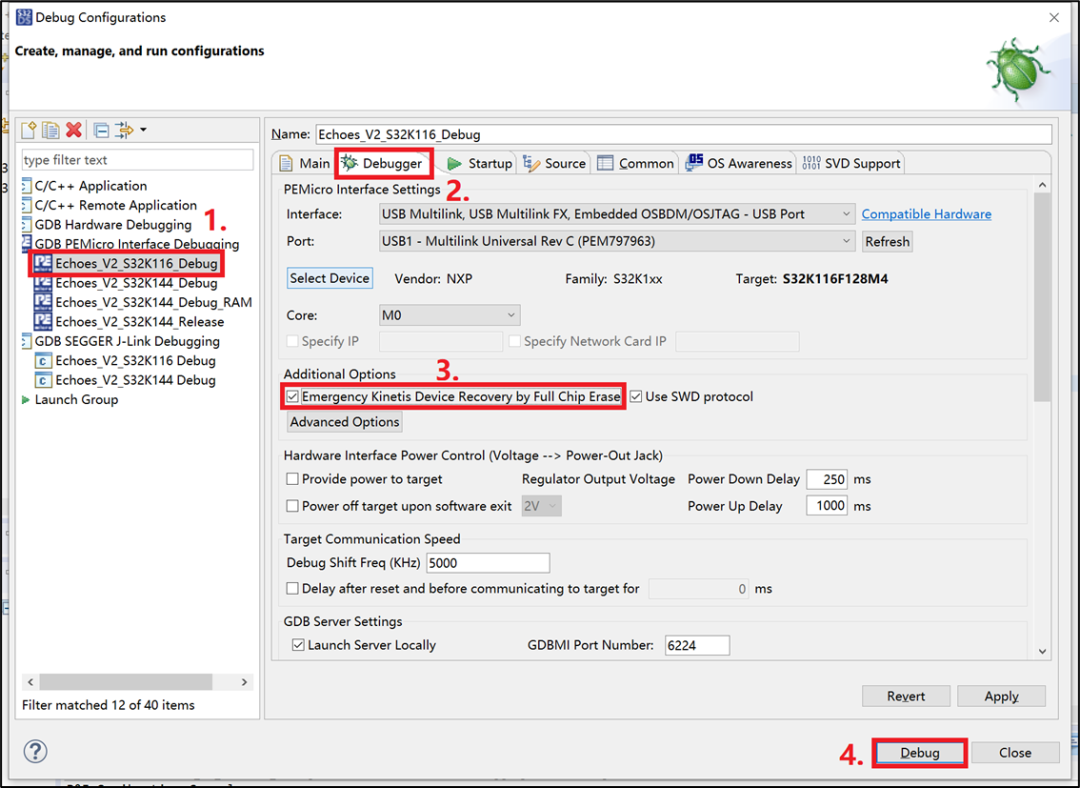Image resolution: width=1080 pixels, height=788 pixels.
Task: Select GDB SEGGER J-Link Debugging node
Action: pos(127,341)
